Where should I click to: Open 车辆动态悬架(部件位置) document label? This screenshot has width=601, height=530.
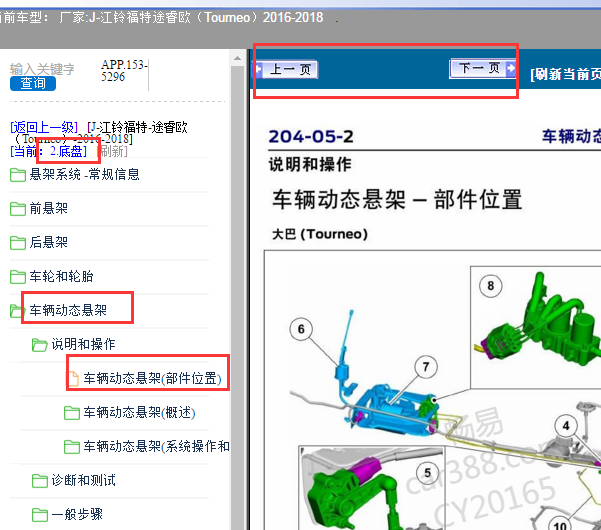coord(153,378)
